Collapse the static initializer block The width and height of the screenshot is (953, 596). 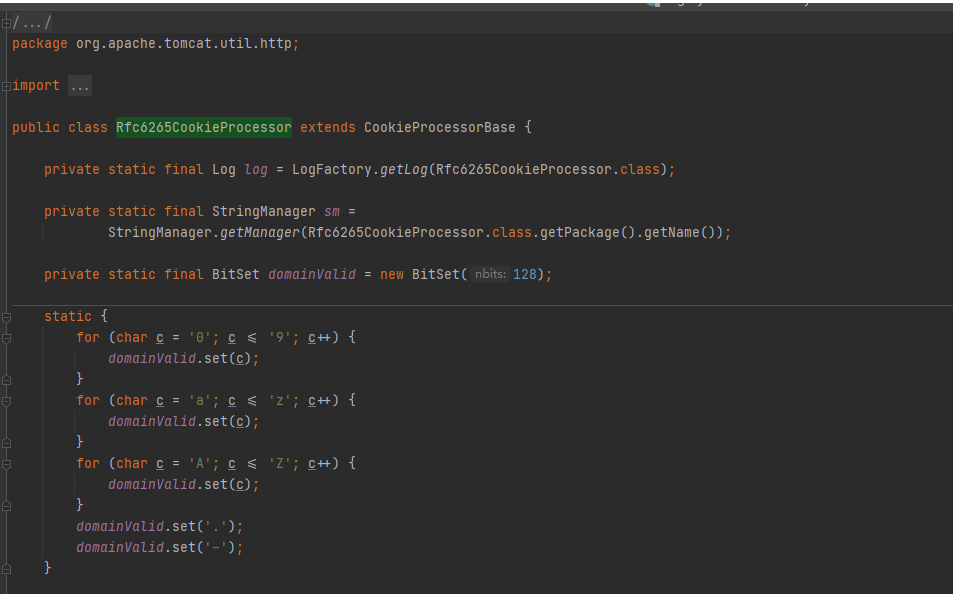[6, 317]
